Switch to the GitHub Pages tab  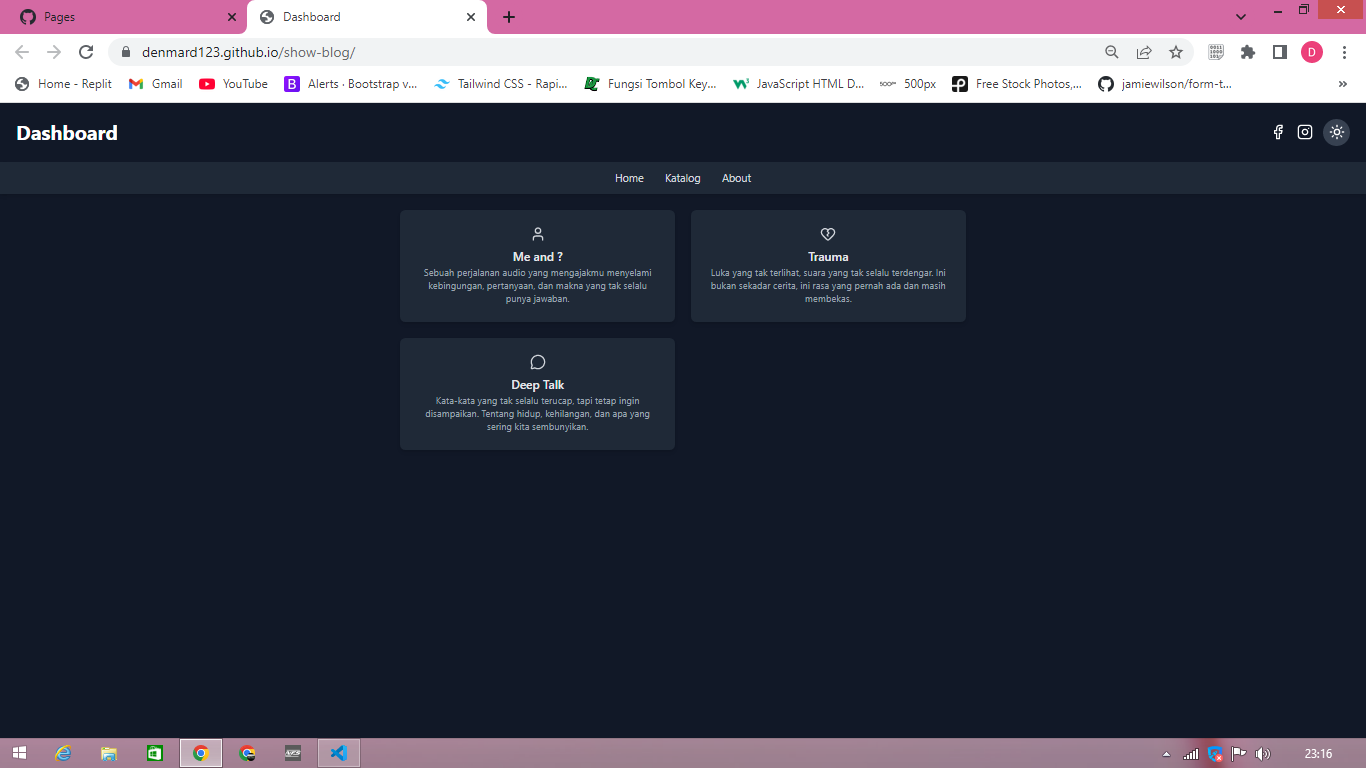tap(120, 17)
